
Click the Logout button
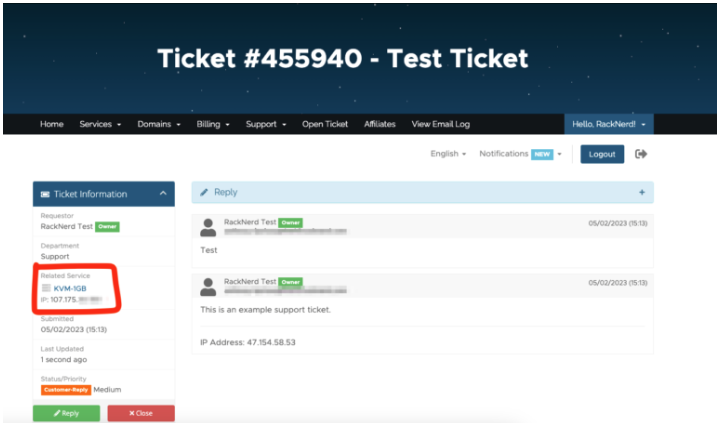[x=602, y=154]
